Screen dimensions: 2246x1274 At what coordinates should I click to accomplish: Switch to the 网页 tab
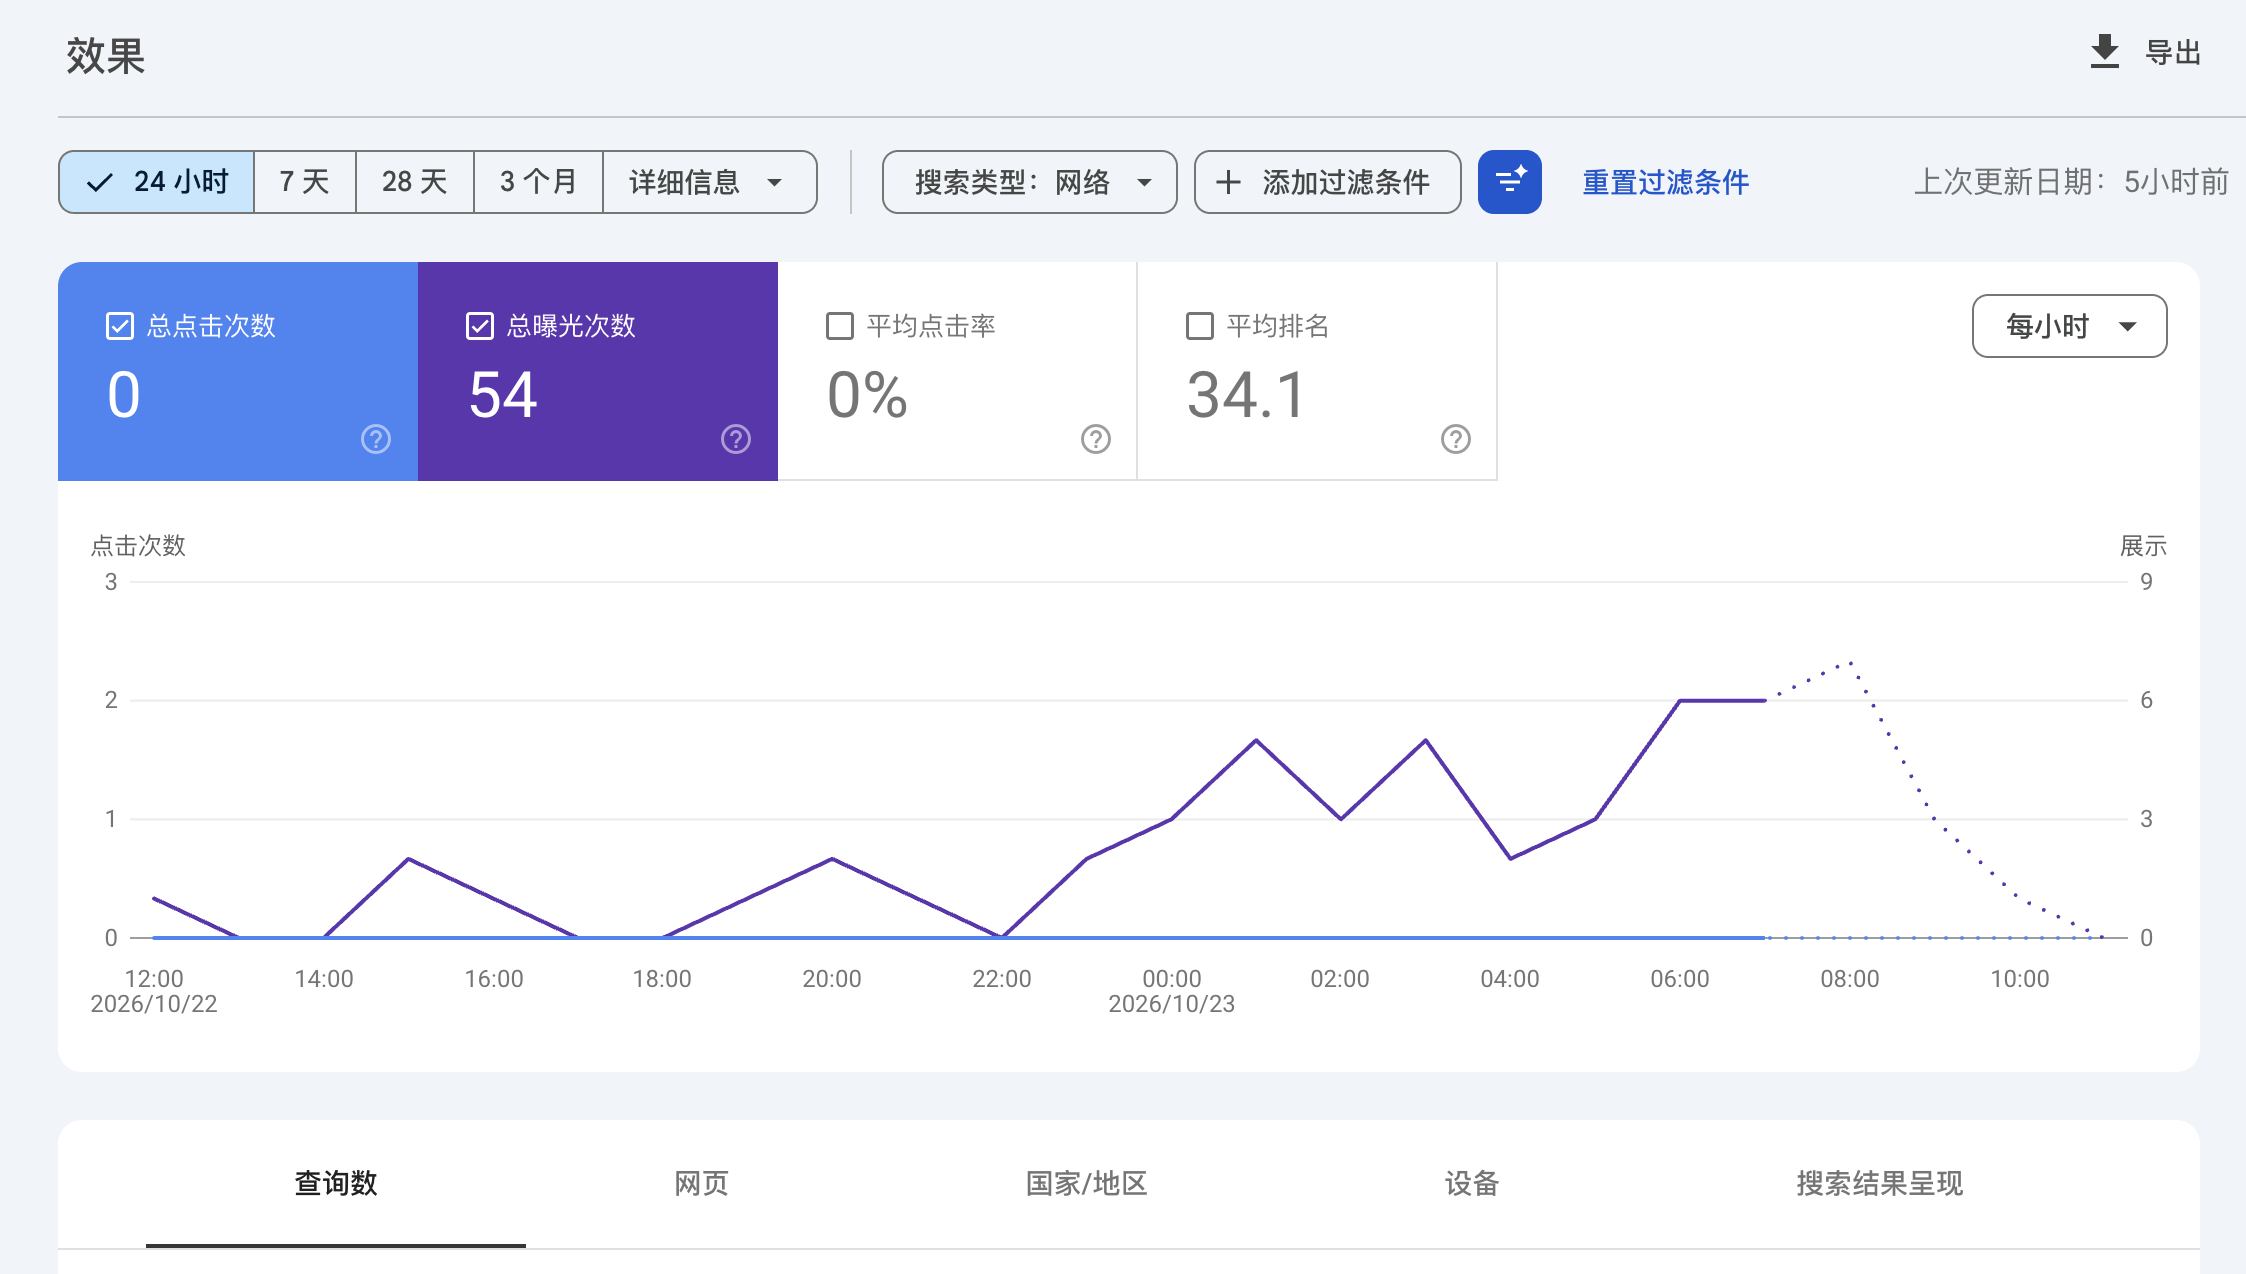click(701, 1183)
